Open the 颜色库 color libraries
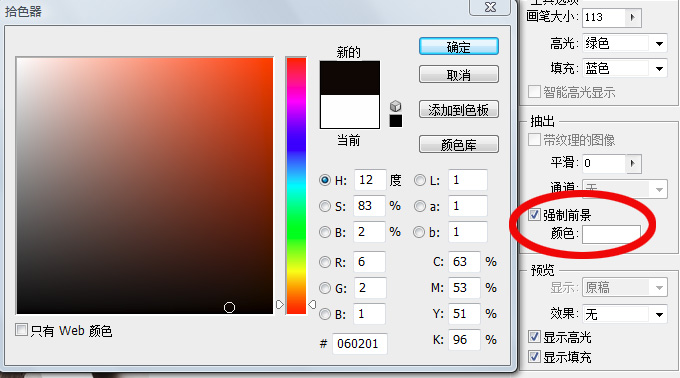Viewport: 680px width, 378px height. (459, 144)
